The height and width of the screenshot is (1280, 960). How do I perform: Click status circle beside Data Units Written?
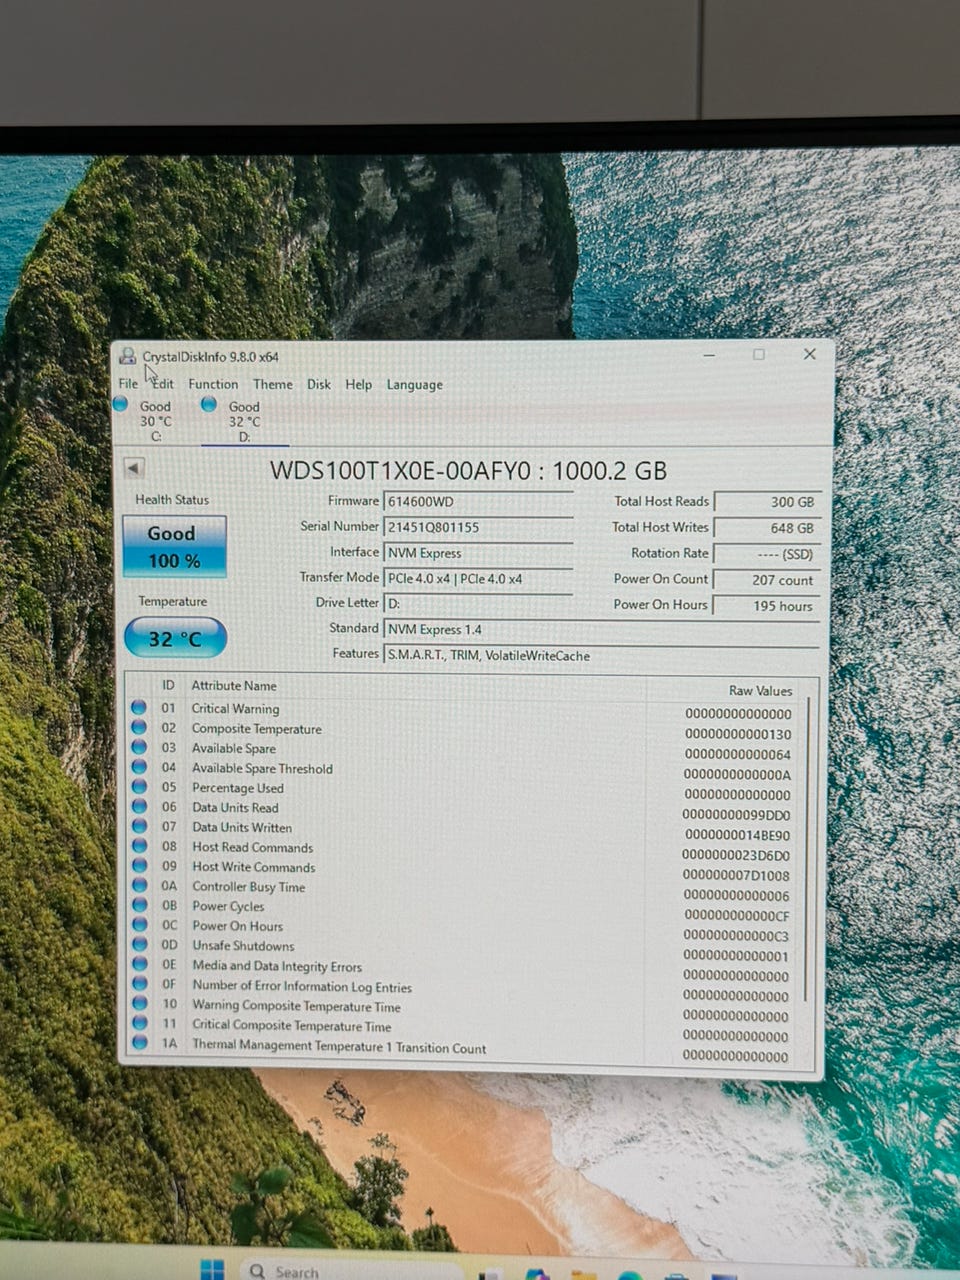pos(139,826)
